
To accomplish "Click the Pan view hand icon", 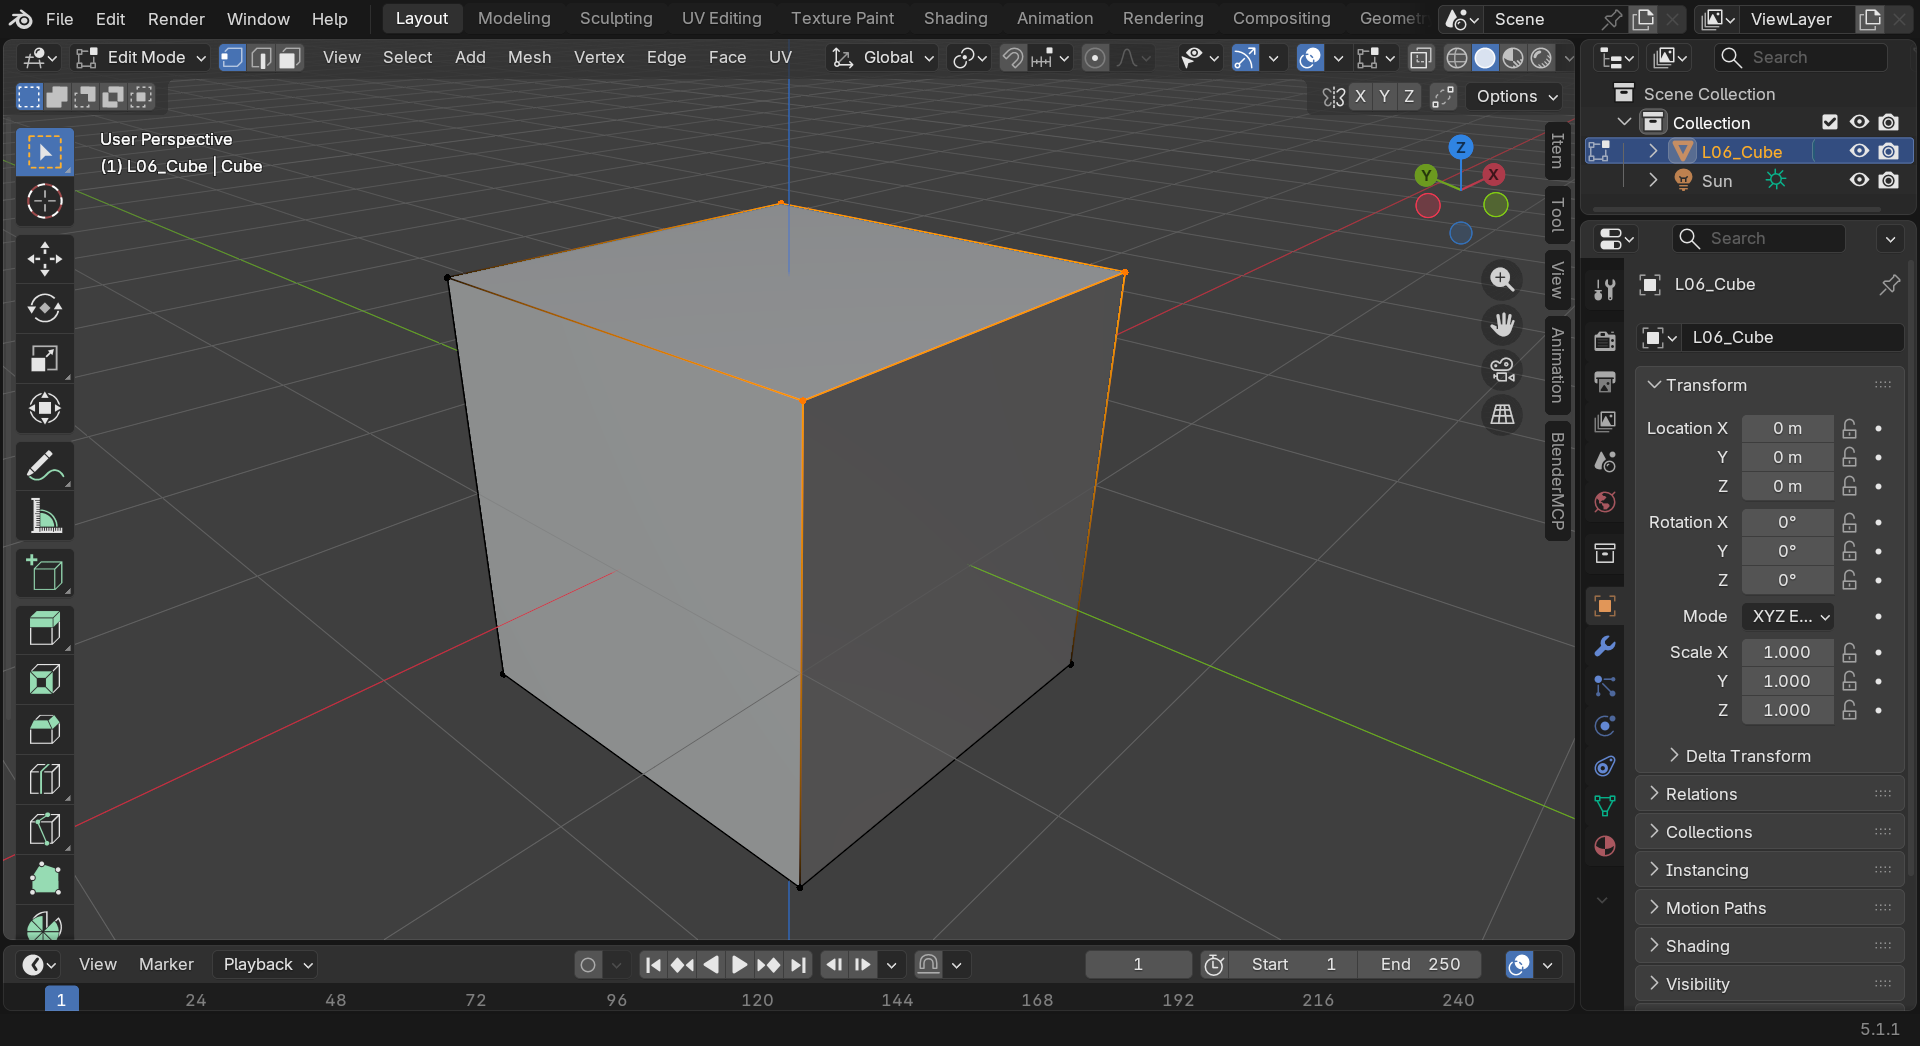I will tap(1502, 325).
